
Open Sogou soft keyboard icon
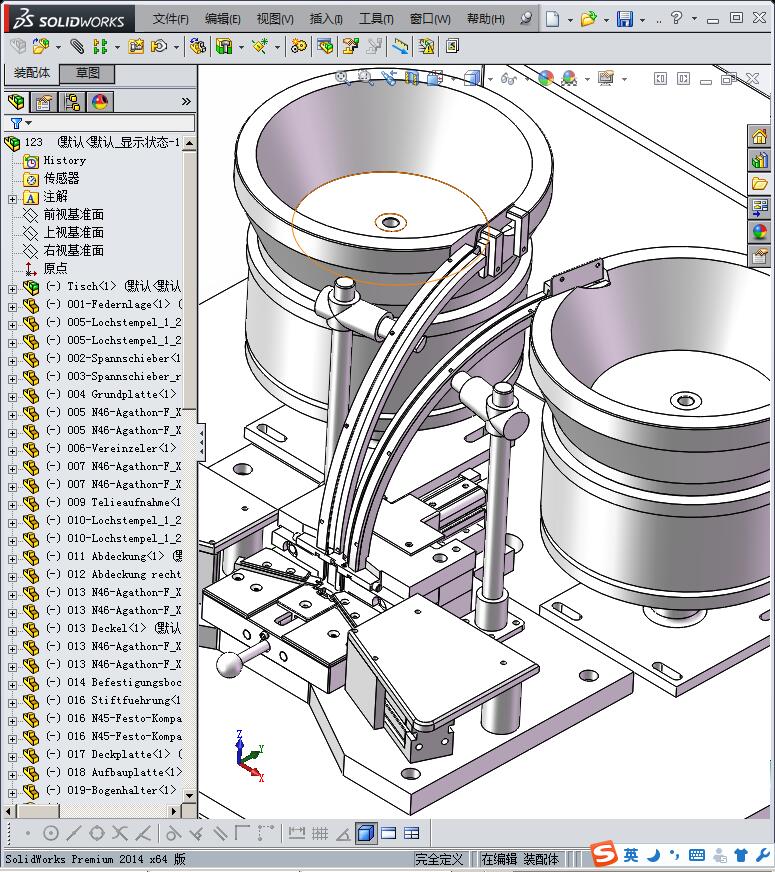697,855
